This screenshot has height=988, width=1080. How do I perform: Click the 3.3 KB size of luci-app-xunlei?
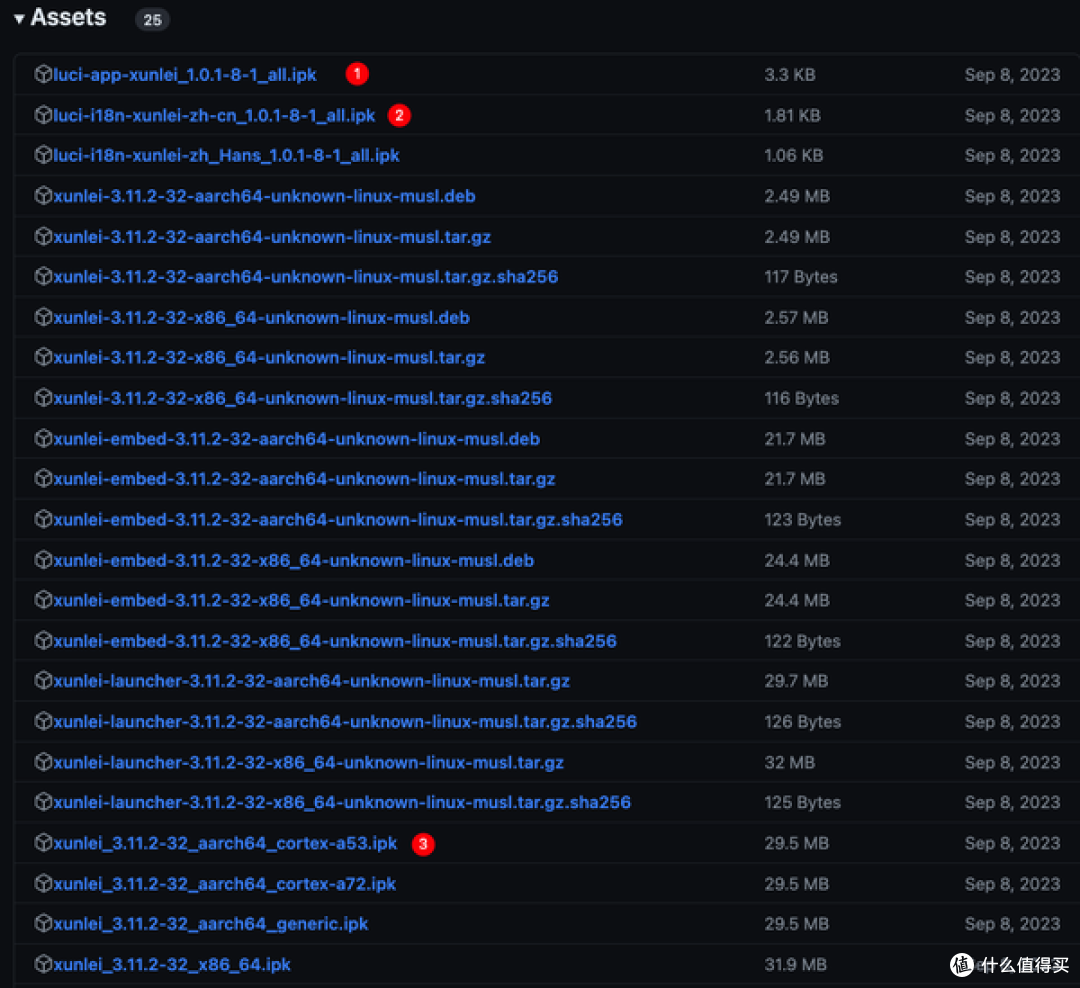click(790, 74)
